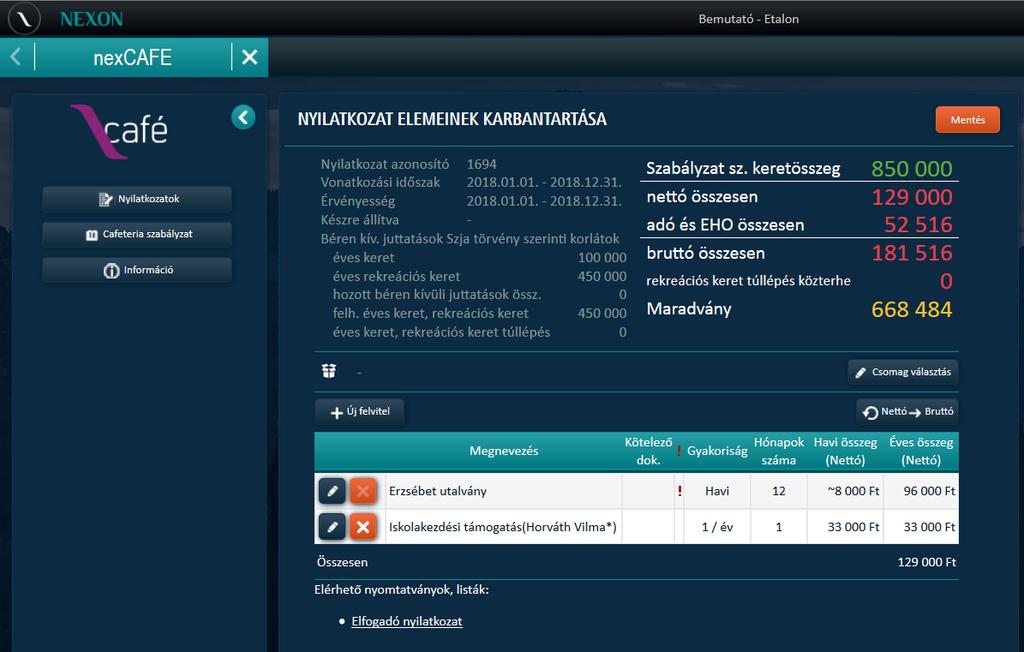
Task: Click the '96 000 Ft' yearly amount
Action: click(x=929, y=491)
